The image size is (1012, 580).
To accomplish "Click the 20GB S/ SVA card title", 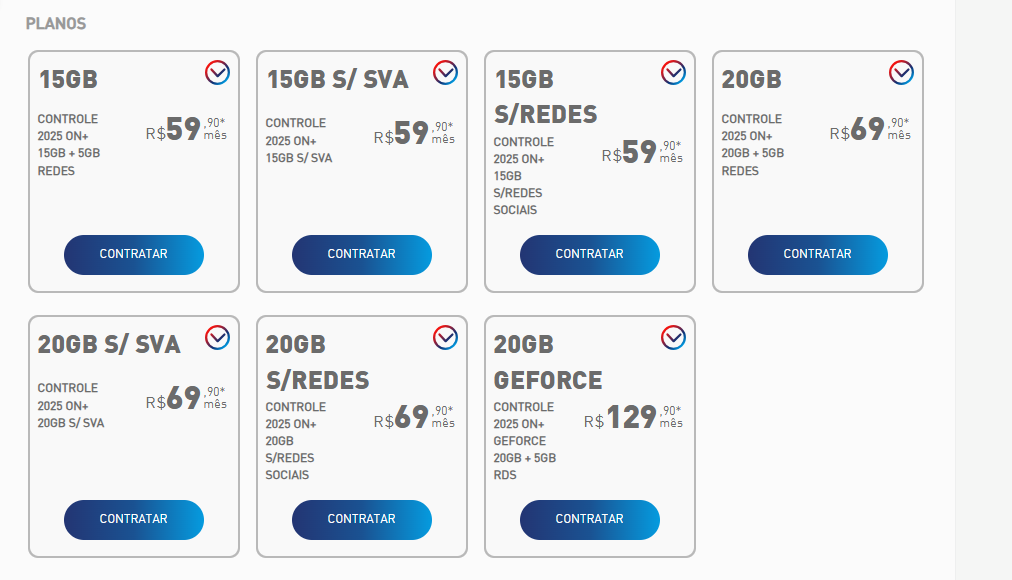I will 109,345.
